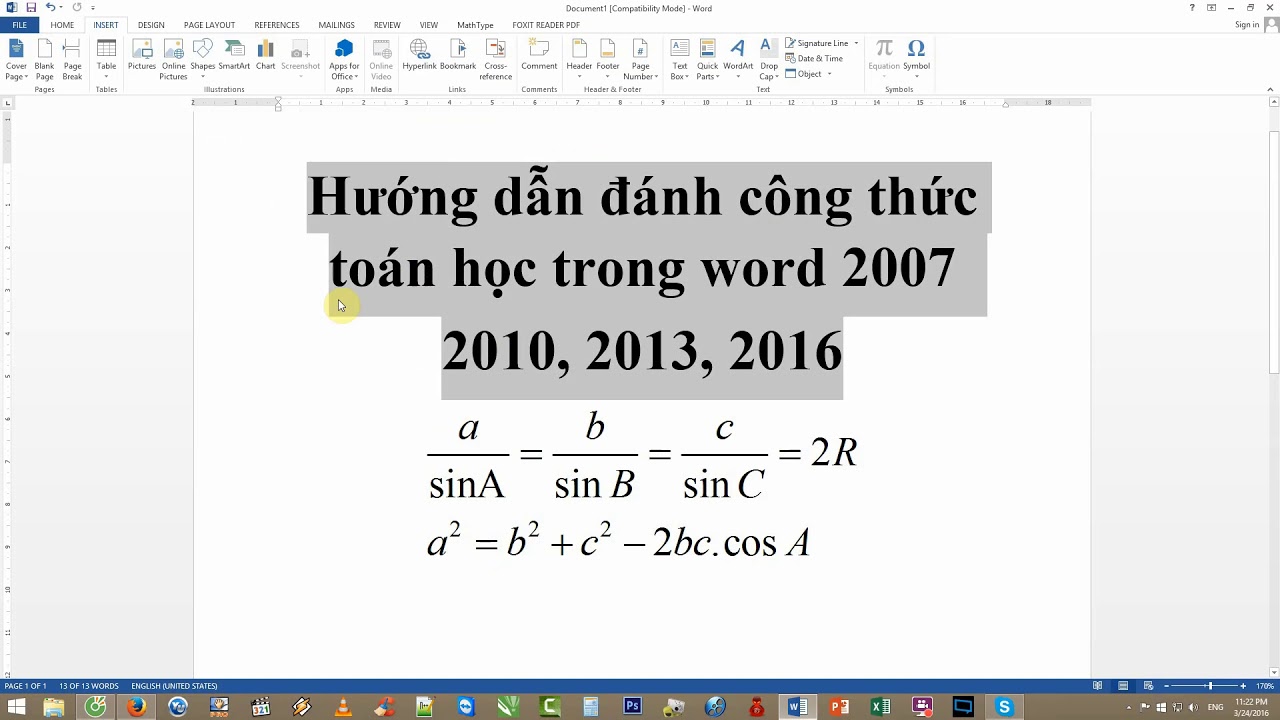1280x720 pixels.
Task: Switch to Read Mode view
Action: pos(1098,686)
